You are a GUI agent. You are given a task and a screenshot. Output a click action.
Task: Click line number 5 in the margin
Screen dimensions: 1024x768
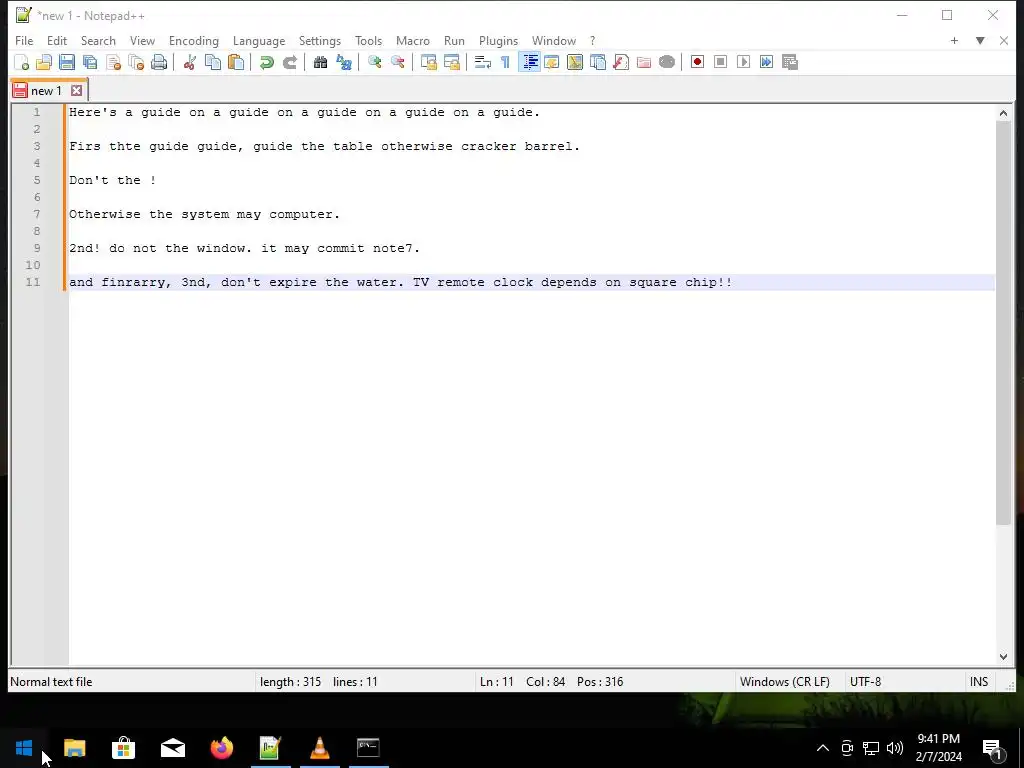click(37, 180)
